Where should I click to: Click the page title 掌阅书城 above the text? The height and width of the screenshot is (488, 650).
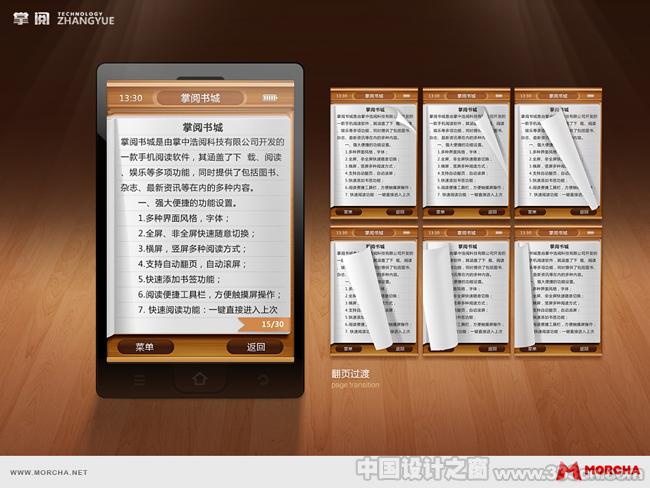pos(203,127)
